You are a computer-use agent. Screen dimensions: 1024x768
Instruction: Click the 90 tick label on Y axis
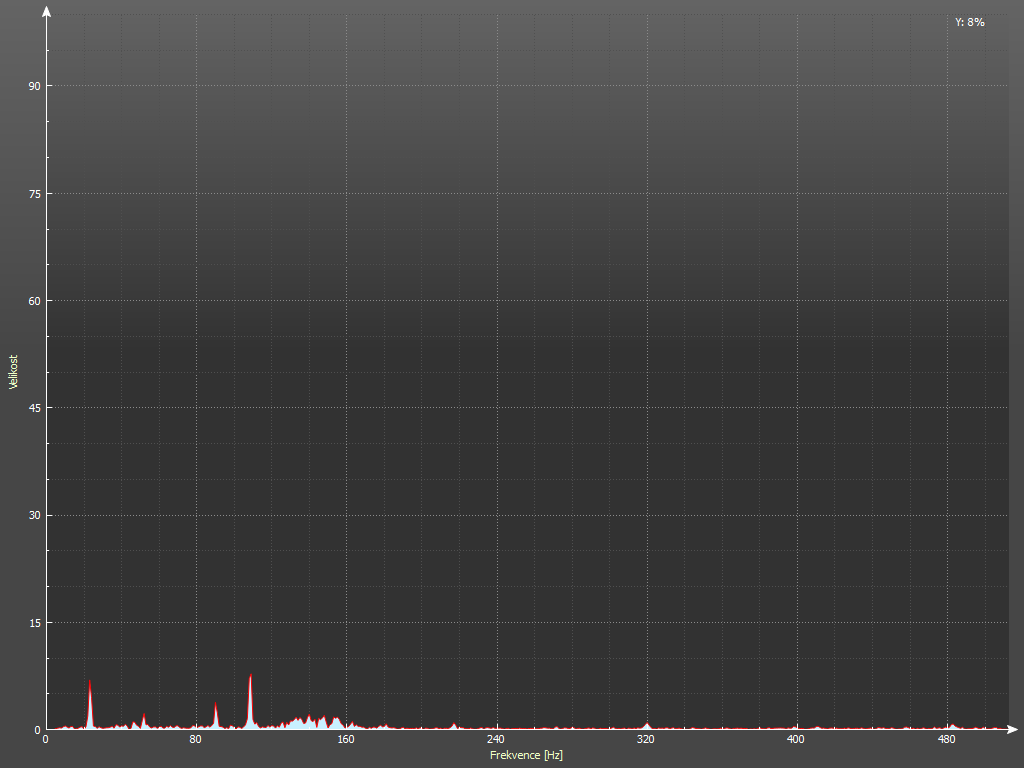(34, 86)
